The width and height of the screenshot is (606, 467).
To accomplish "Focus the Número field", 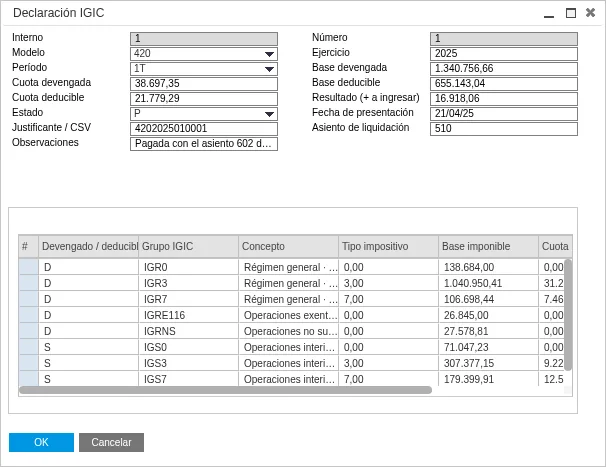I will [x=504, y=39].
